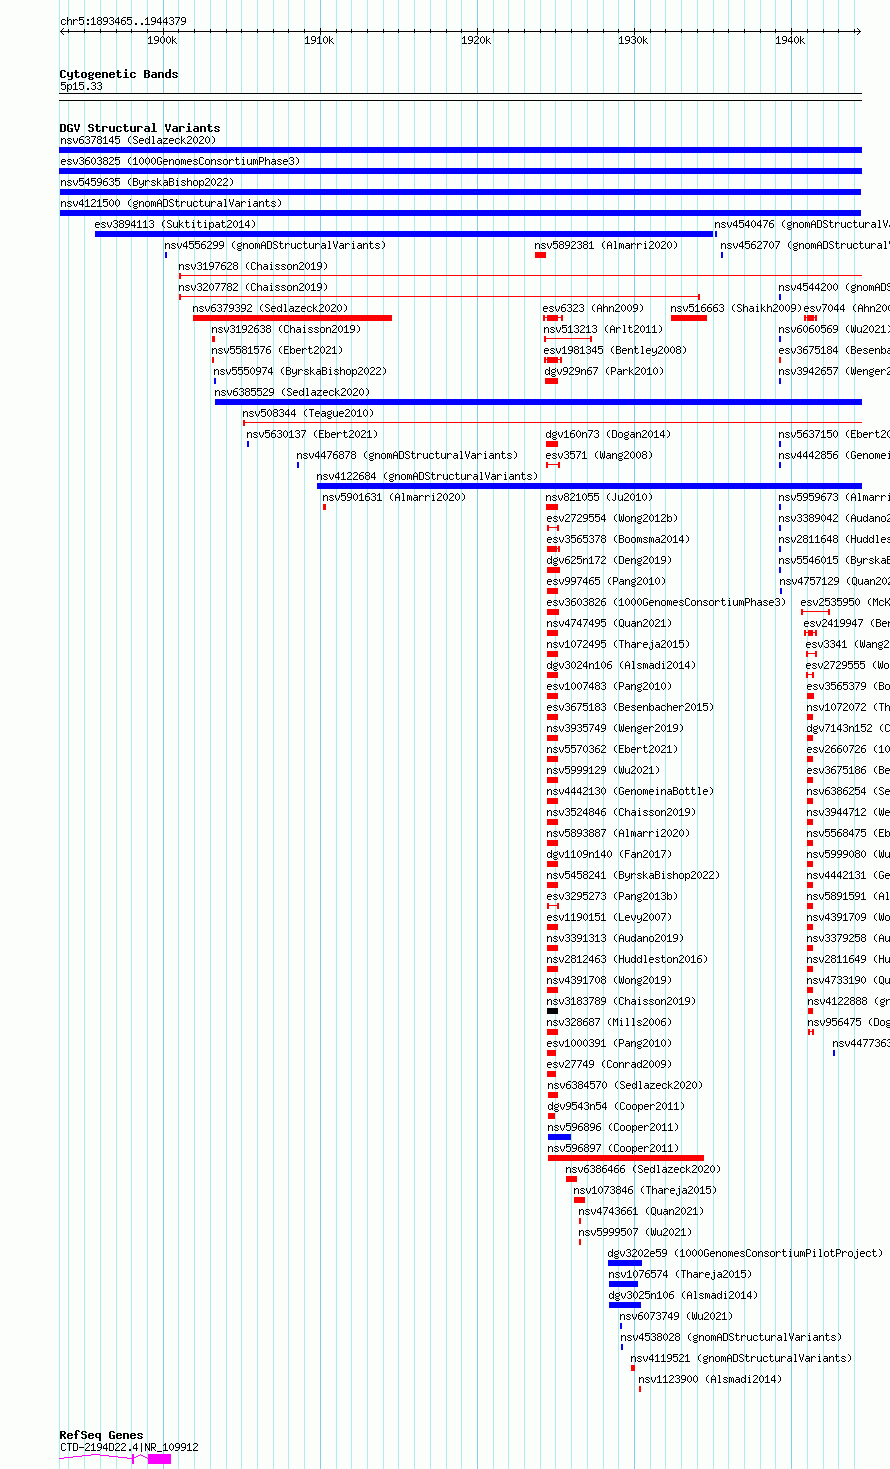Image resolution: width=890 pixels, height=1469 pixels.
Task: Click the 5p15.33 band label
Action: click(81, 87)
